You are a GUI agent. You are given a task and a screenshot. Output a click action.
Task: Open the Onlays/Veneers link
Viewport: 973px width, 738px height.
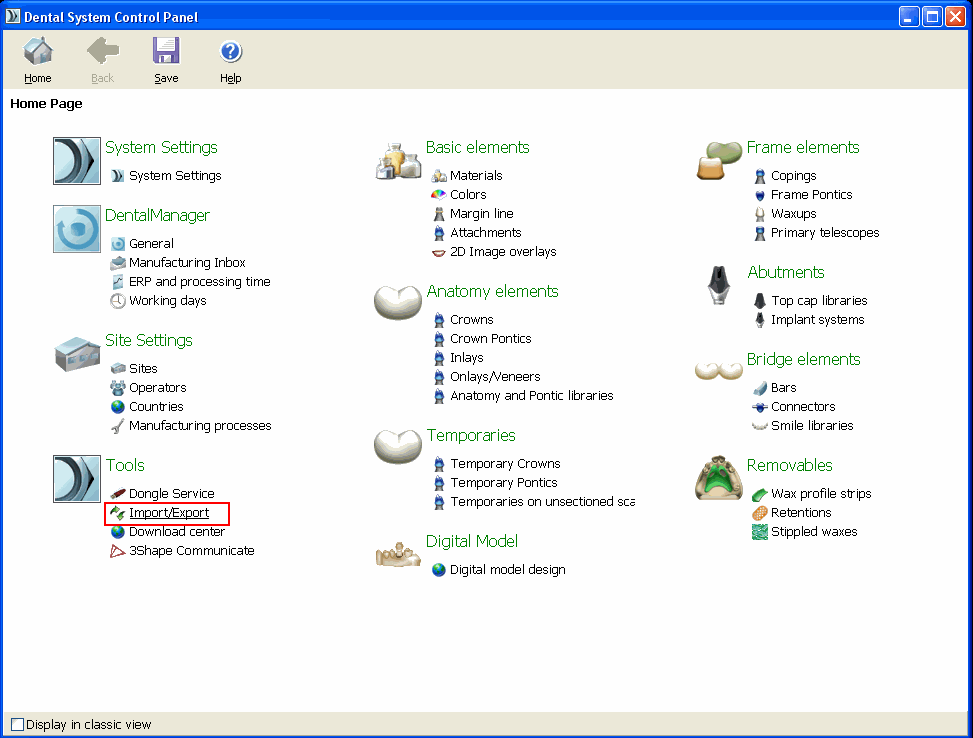pyautogui.click(x=495, y=377)
